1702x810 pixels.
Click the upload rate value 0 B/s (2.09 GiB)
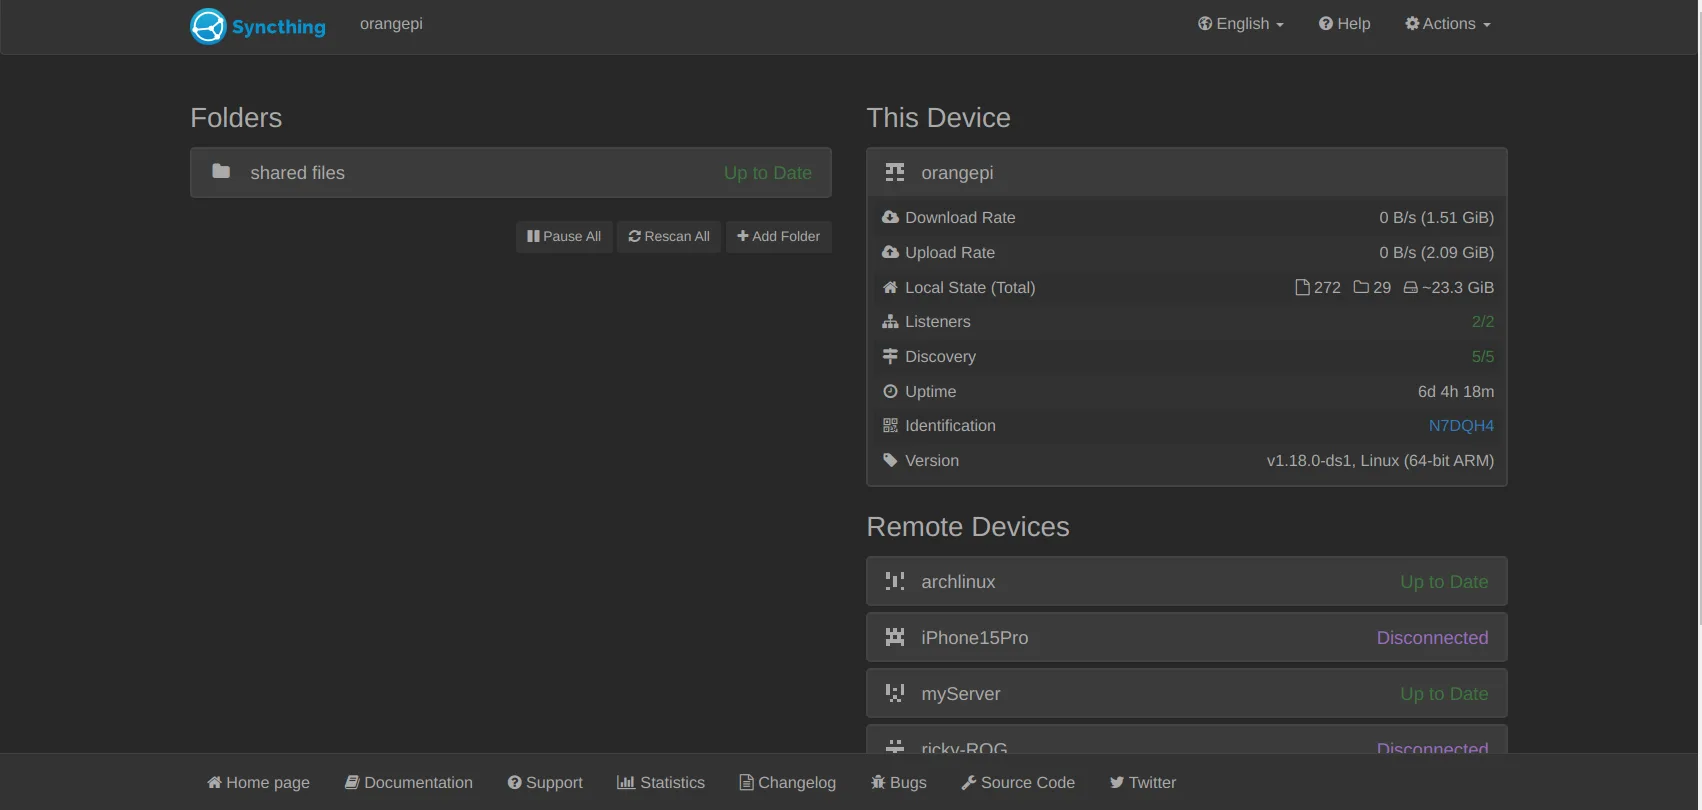click(1437, 253)
